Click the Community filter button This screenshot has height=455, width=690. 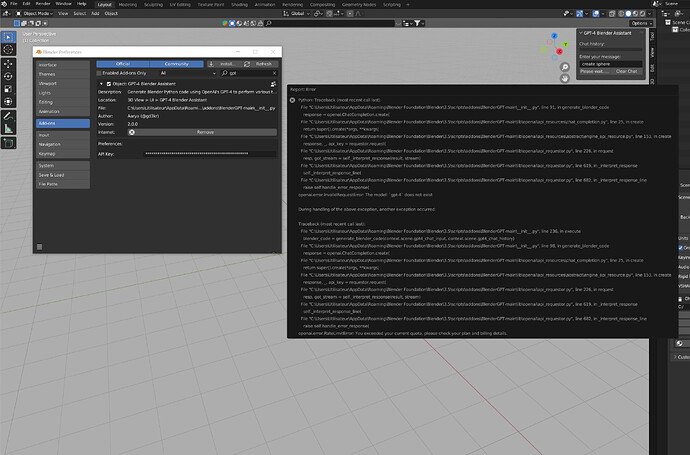tap(176, 64)
